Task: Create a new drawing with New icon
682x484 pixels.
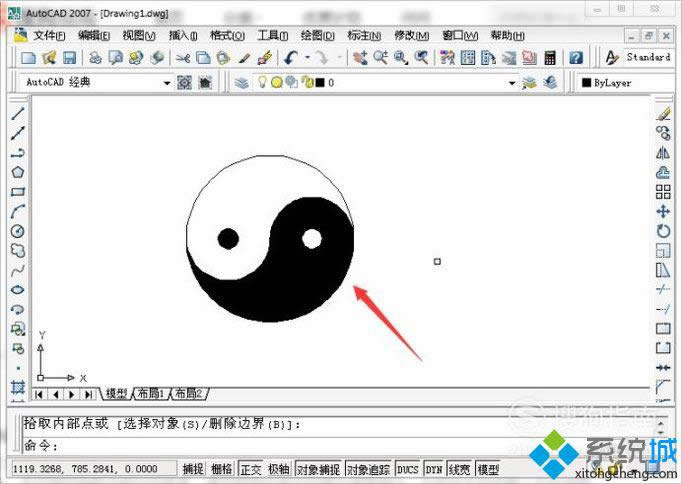Action: coord(29,57)
